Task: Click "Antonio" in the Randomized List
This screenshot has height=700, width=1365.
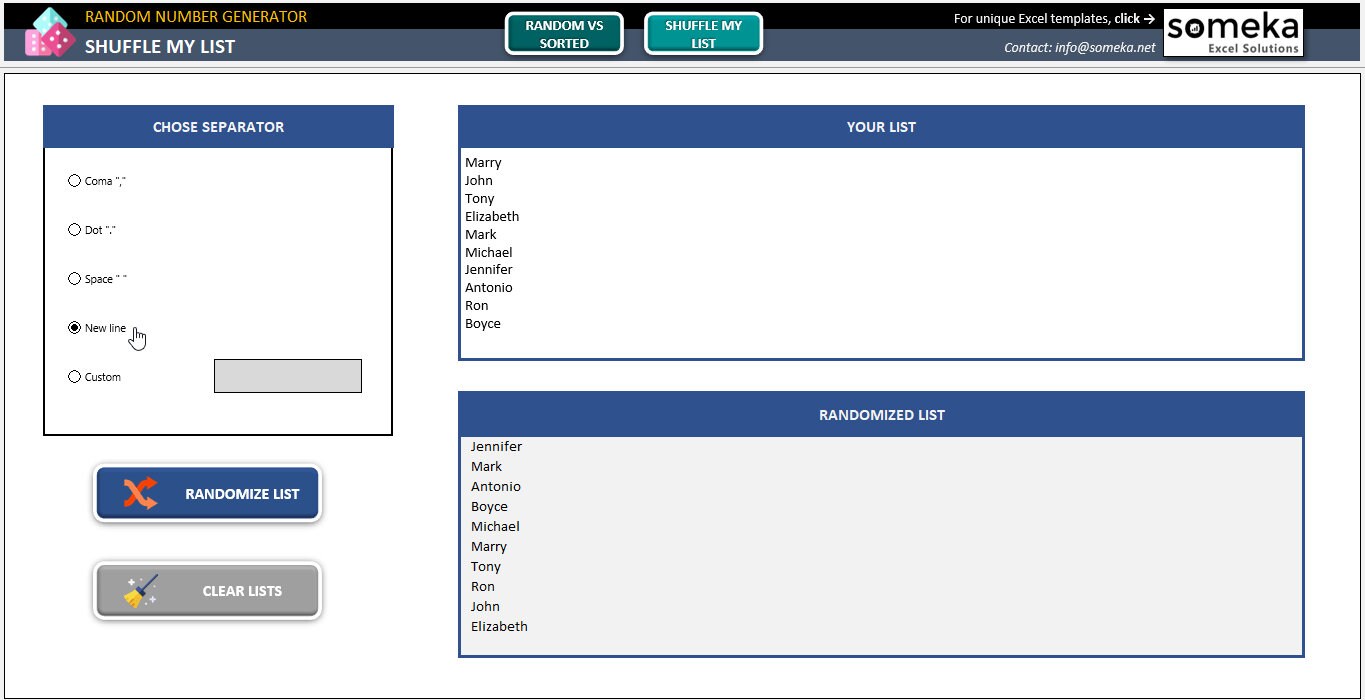Action: point(496,487)
